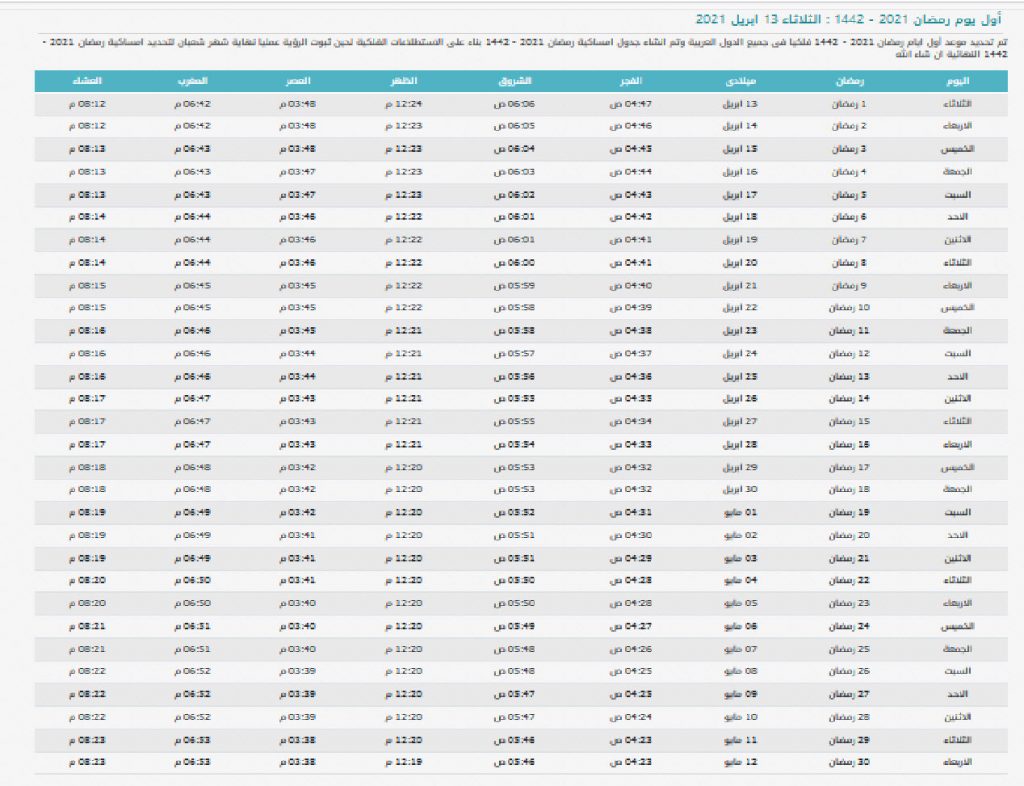
Task: Click the '3 رمضان' cell
Action: click(849, 149)
